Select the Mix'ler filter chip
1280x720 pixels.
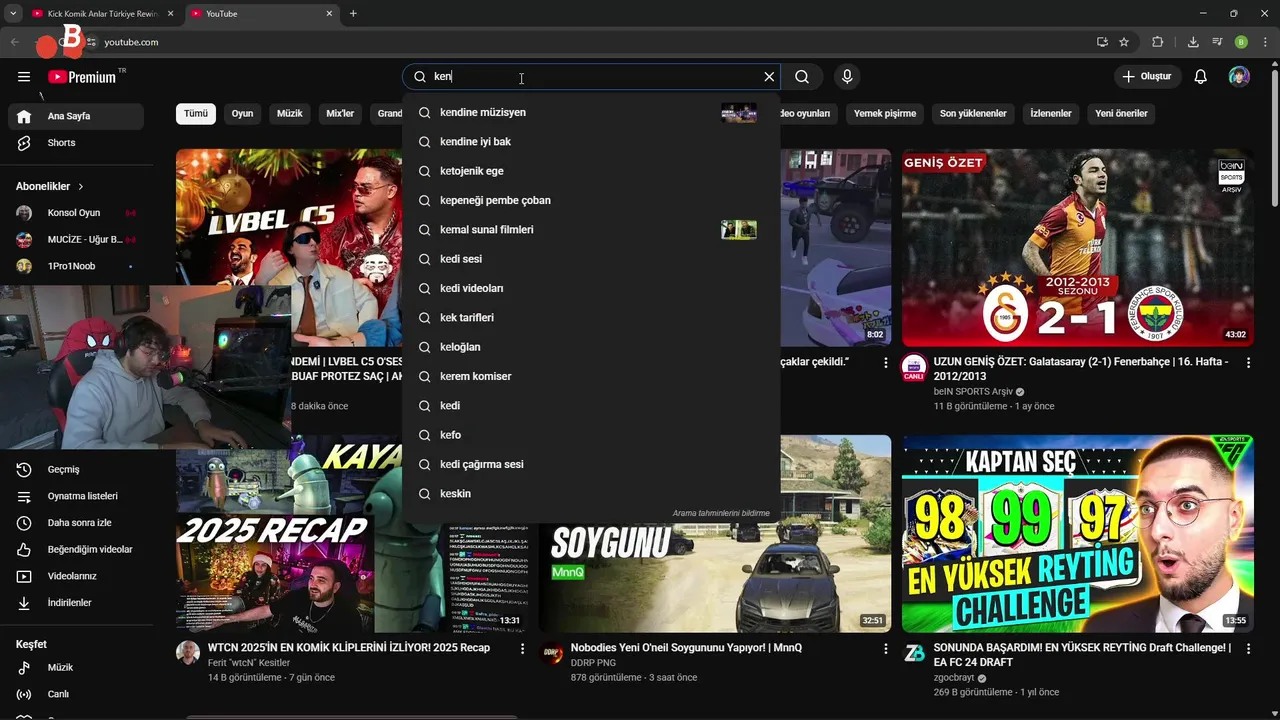pyautogui.click(x=340, y=114)
